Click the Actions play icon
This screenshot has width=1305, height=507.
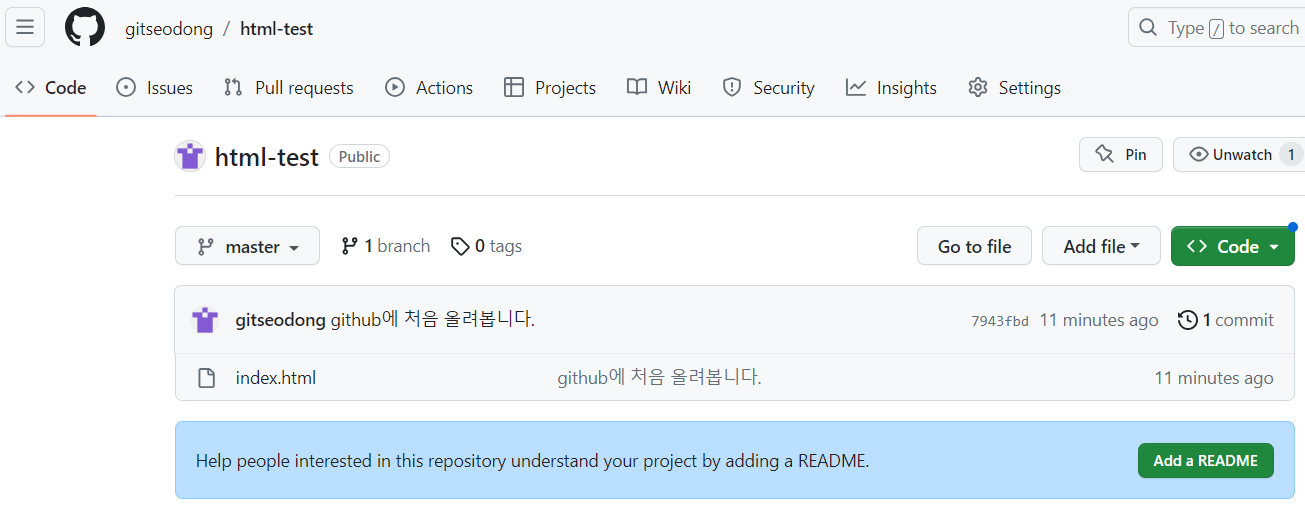395,88
